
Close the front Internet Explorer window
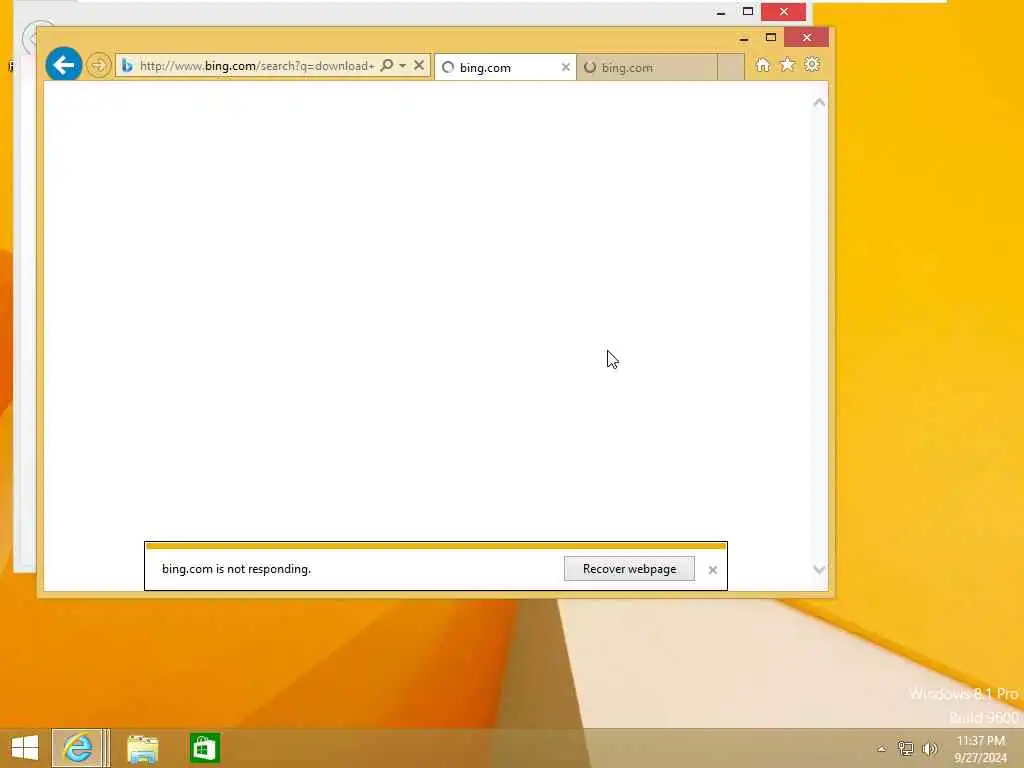pos(807,37)
